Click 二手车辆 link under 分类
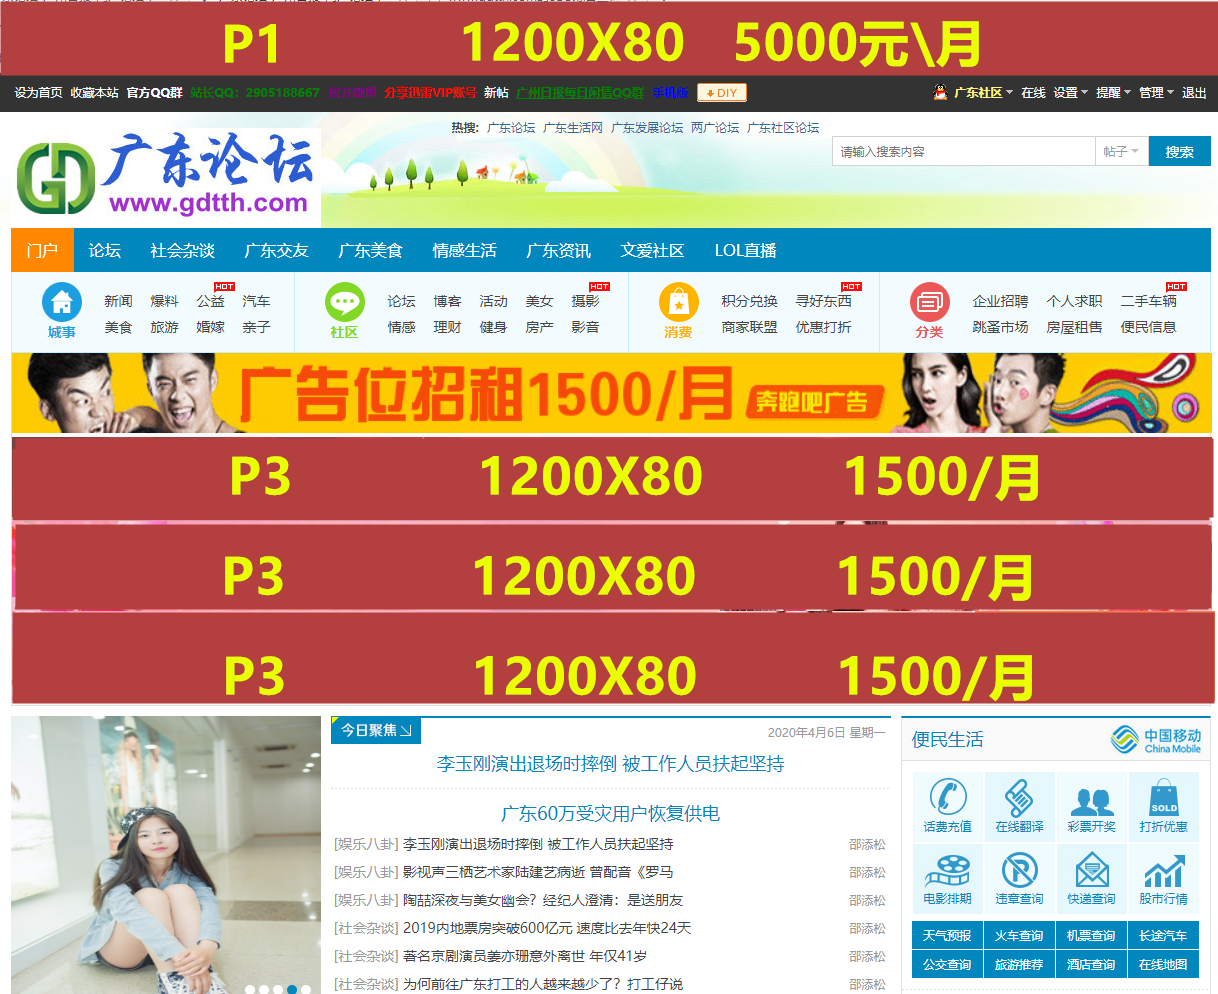The image size is (1218, 994). tap(1149, 301)
